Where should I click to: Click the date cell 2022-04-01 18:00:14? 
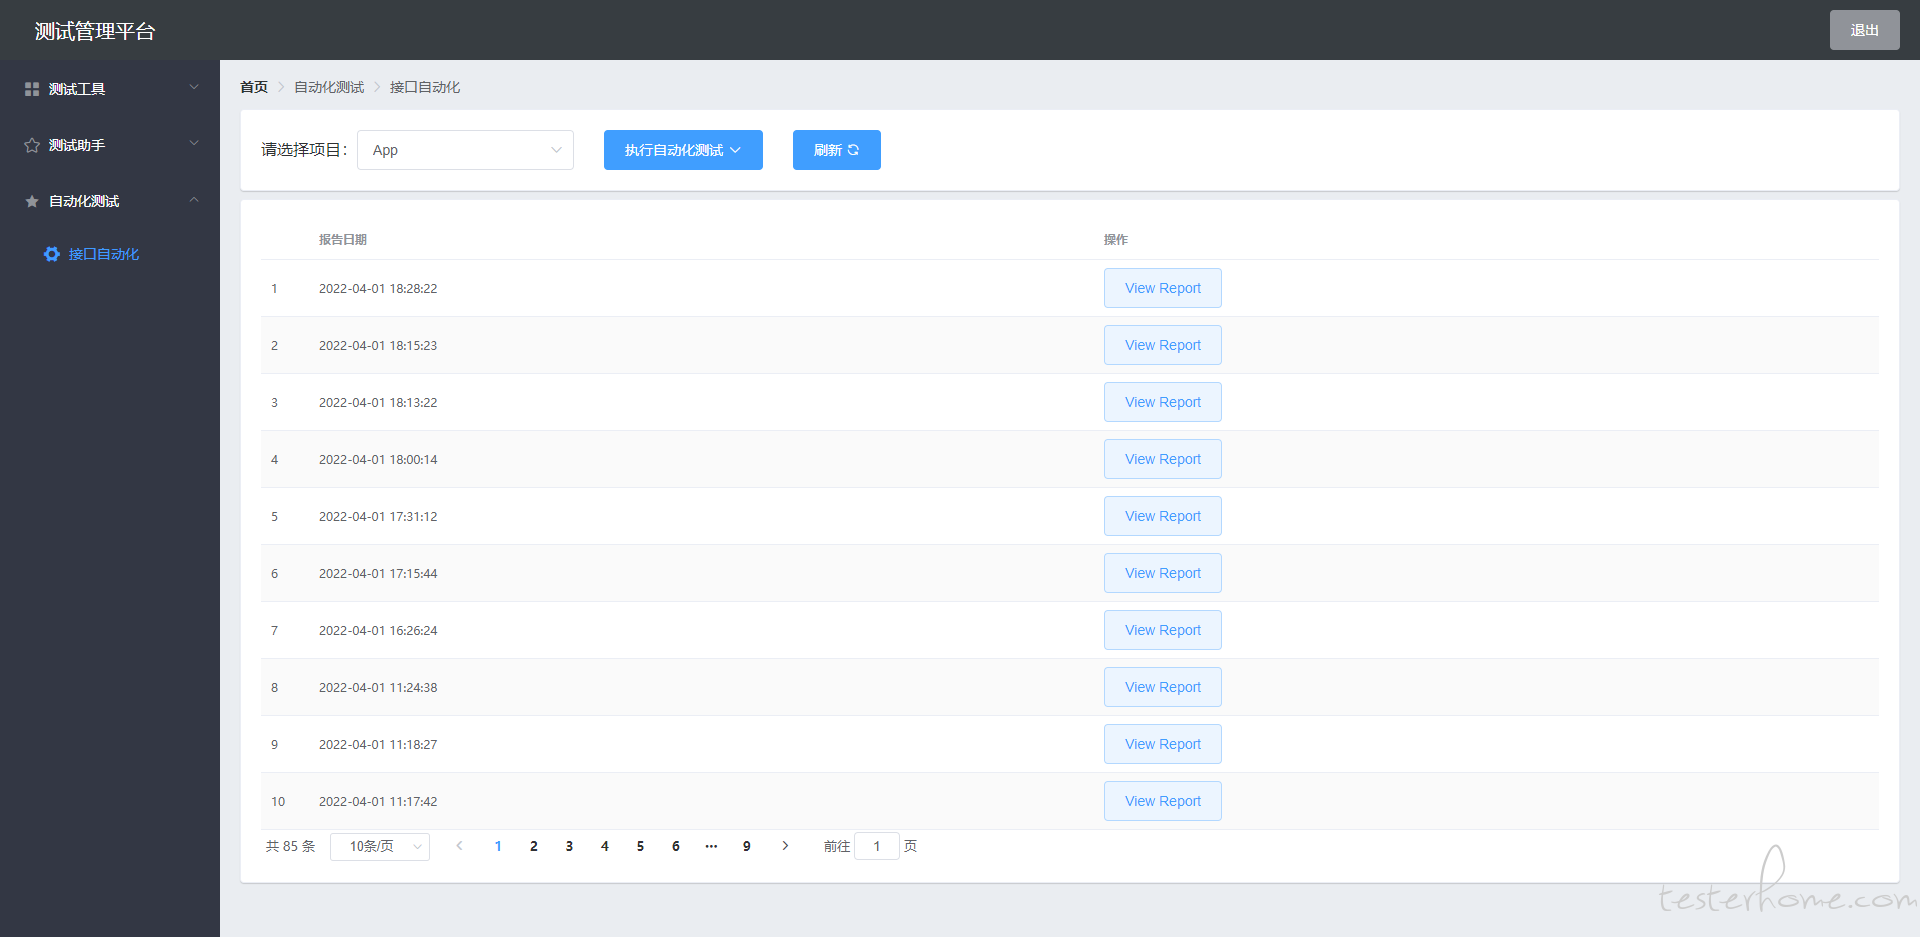(378, 459)
